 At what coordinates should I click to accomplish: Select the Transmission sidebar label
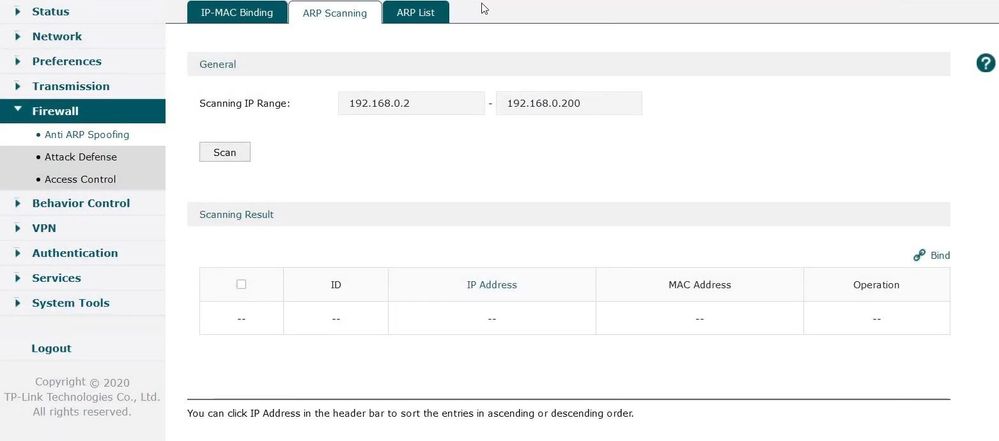(71, 86)
